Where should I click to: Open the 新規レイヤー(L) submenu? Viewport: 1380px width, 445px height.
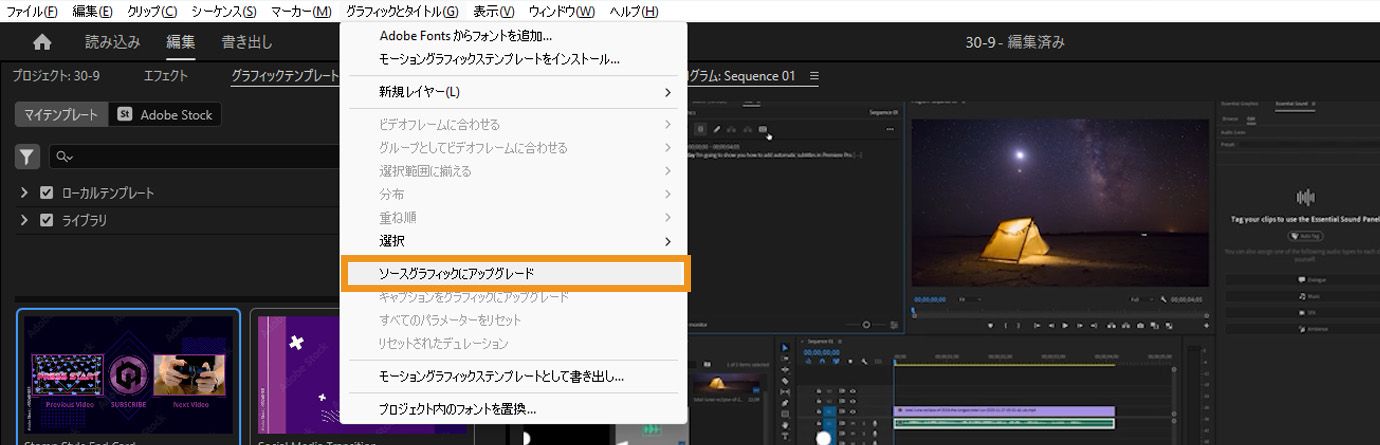pyautogui.click(x=513, y=92)
